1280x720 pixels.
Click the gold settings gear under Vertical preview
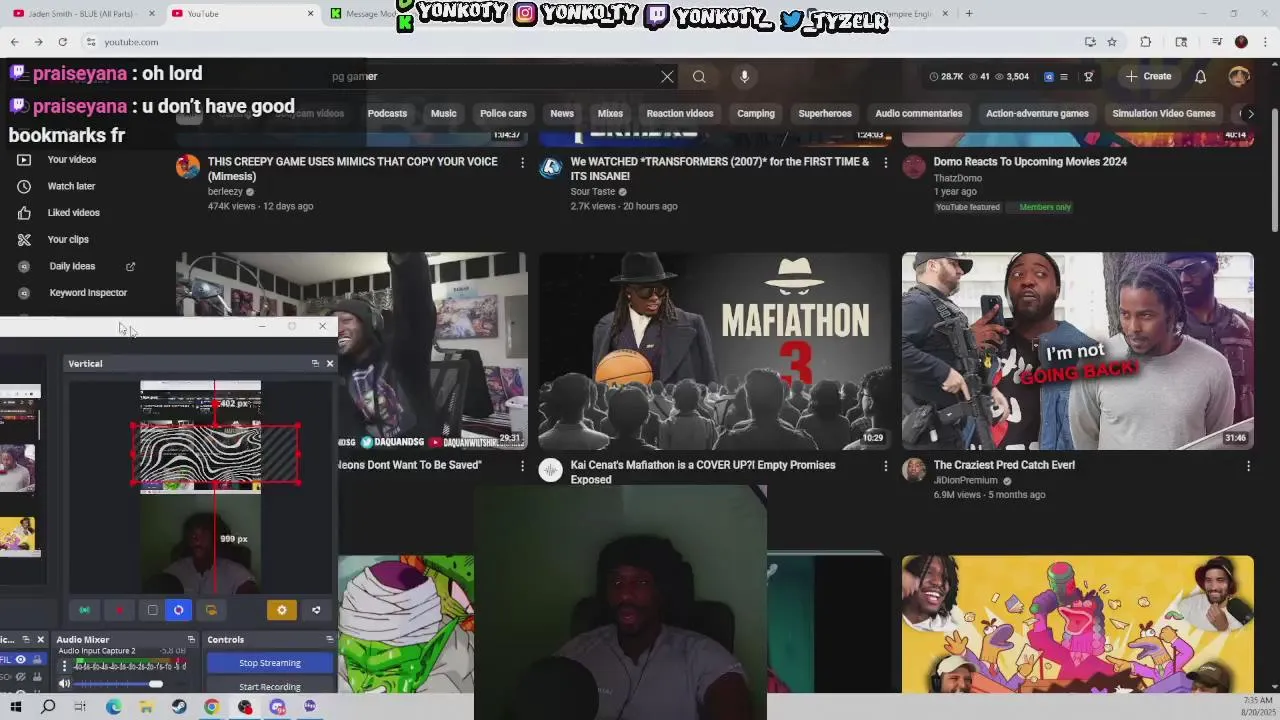pyautogui.click(x=281, y=610)
